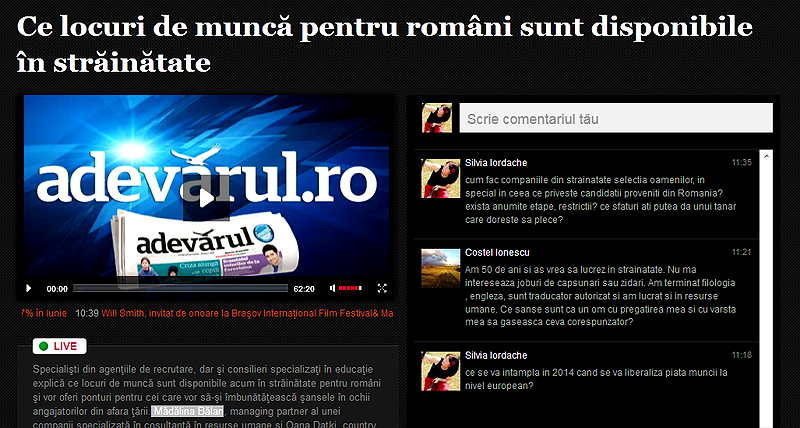Screen dimensions: 800x428
Task: Open Silvia Iordache's avatar on the 11:18 comment
Action: point(440,371)
